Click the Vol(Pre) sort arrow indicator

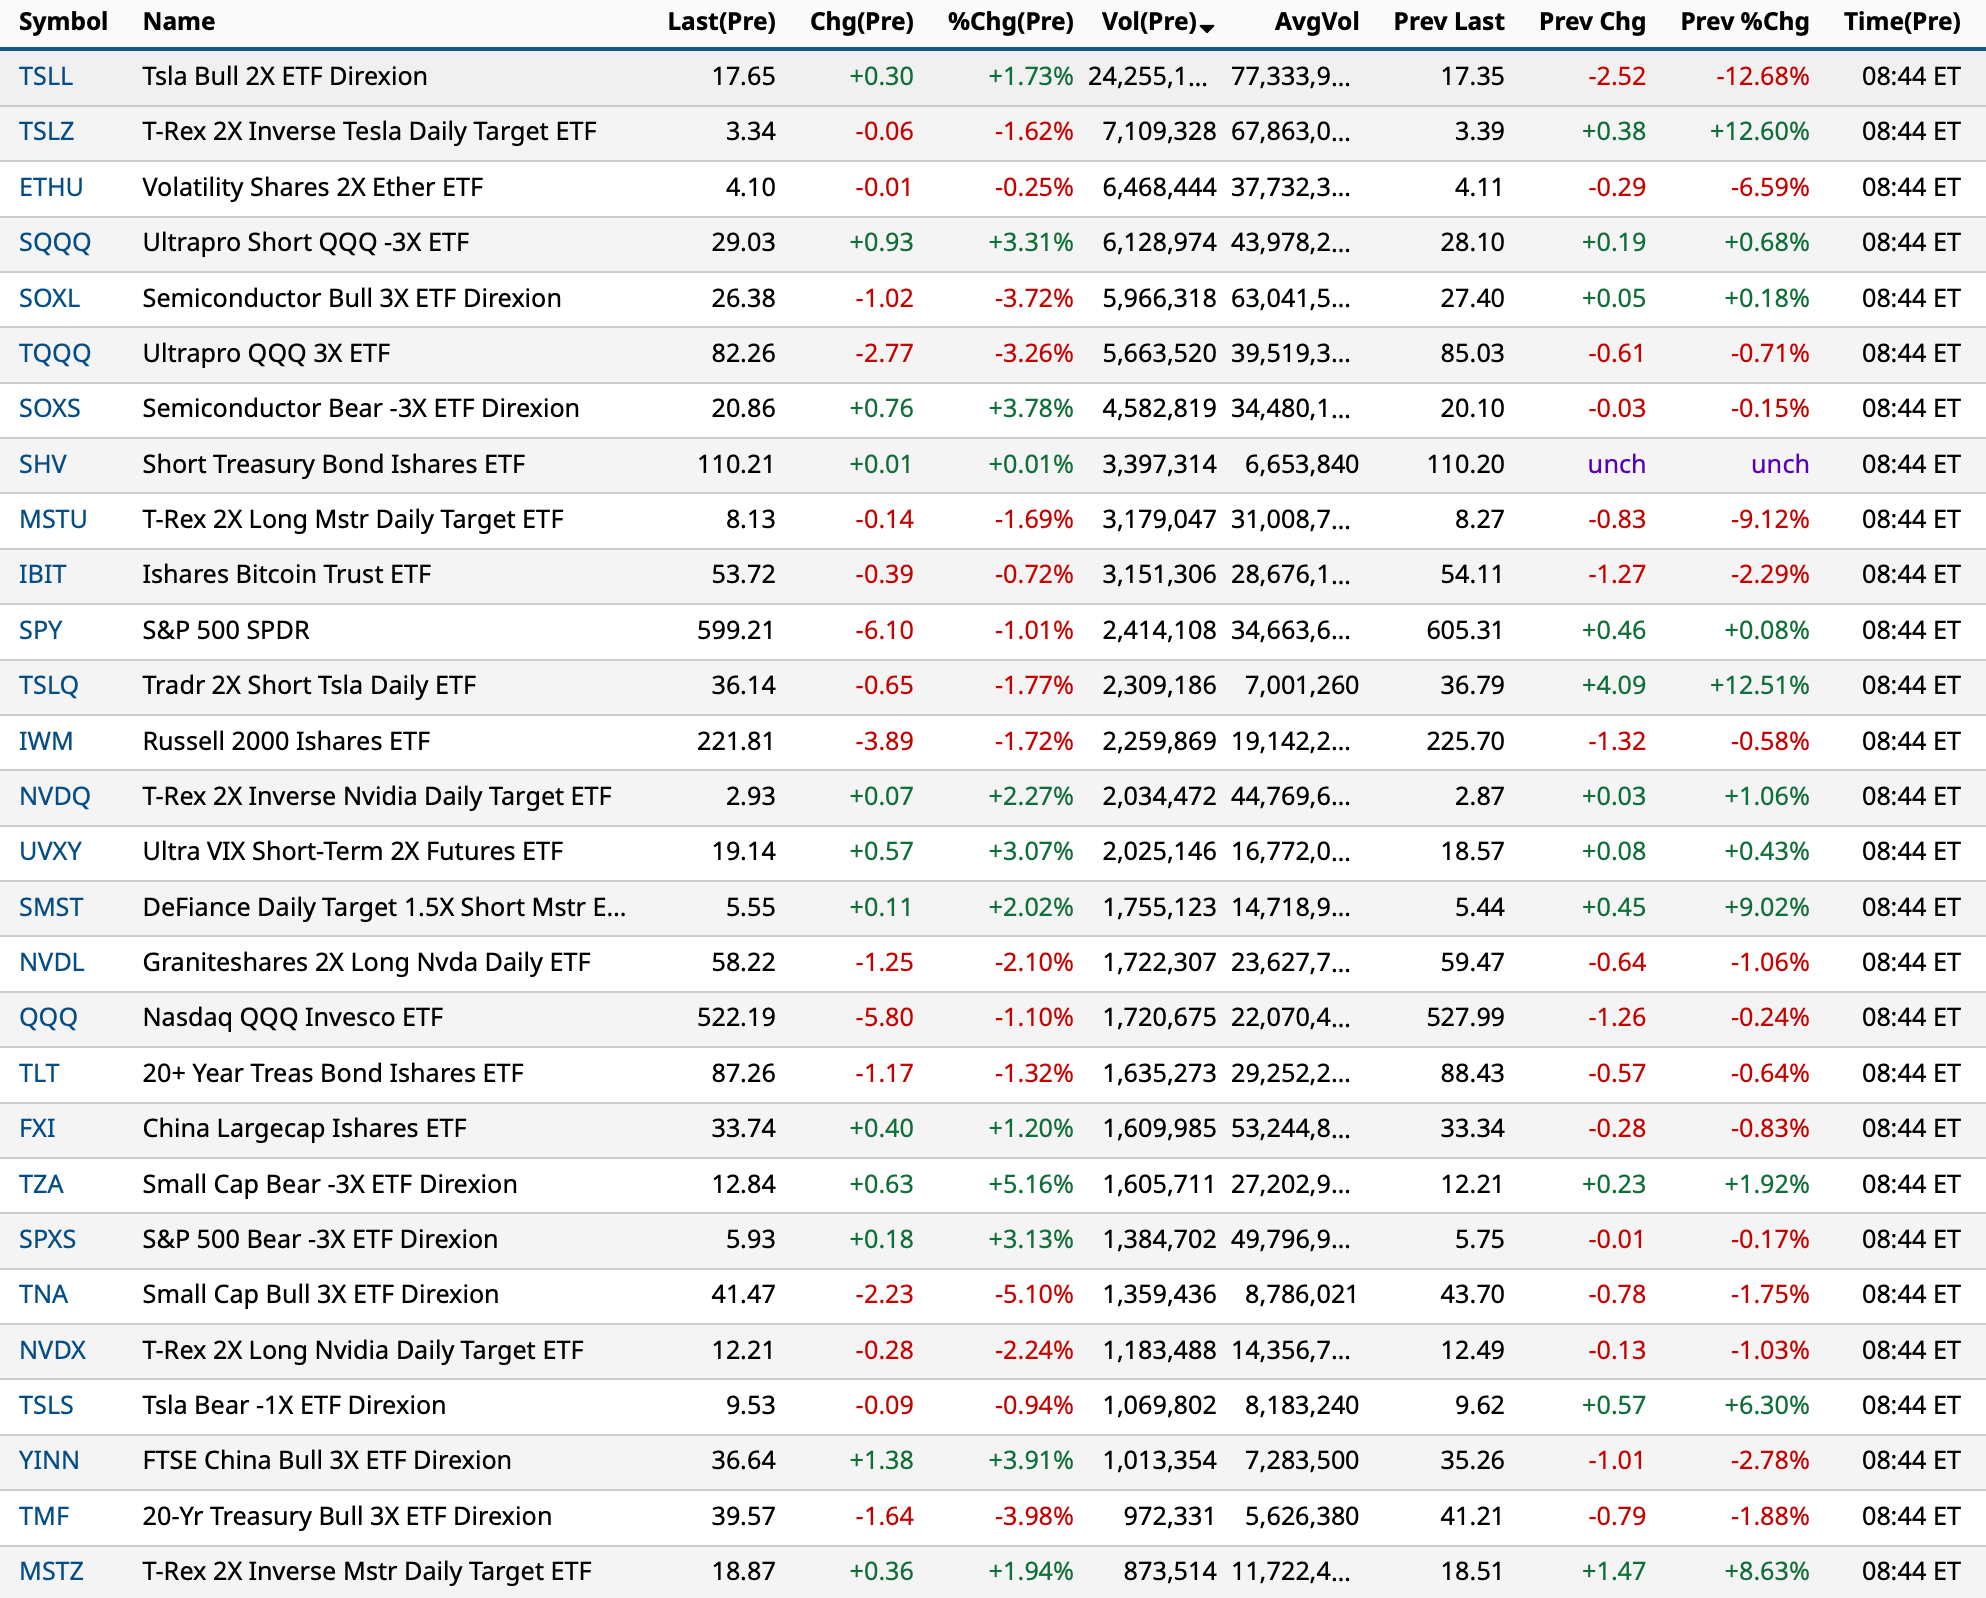click(1207, 27)
